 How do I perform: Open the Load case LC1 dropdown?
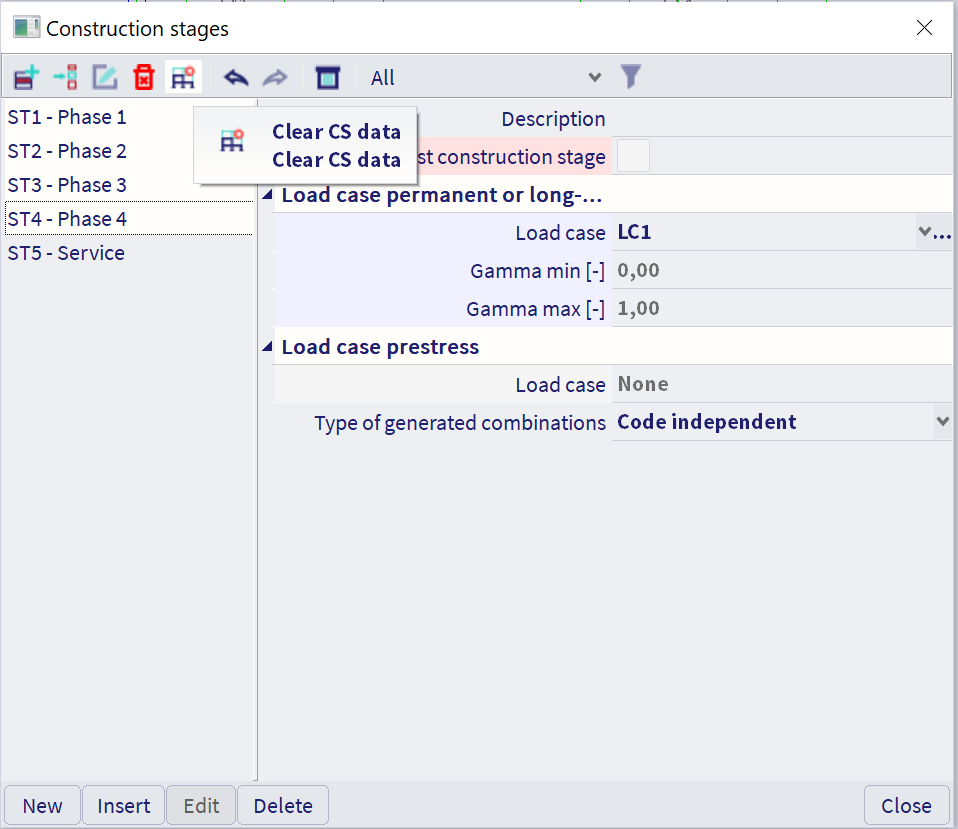[x=924, y=232]
